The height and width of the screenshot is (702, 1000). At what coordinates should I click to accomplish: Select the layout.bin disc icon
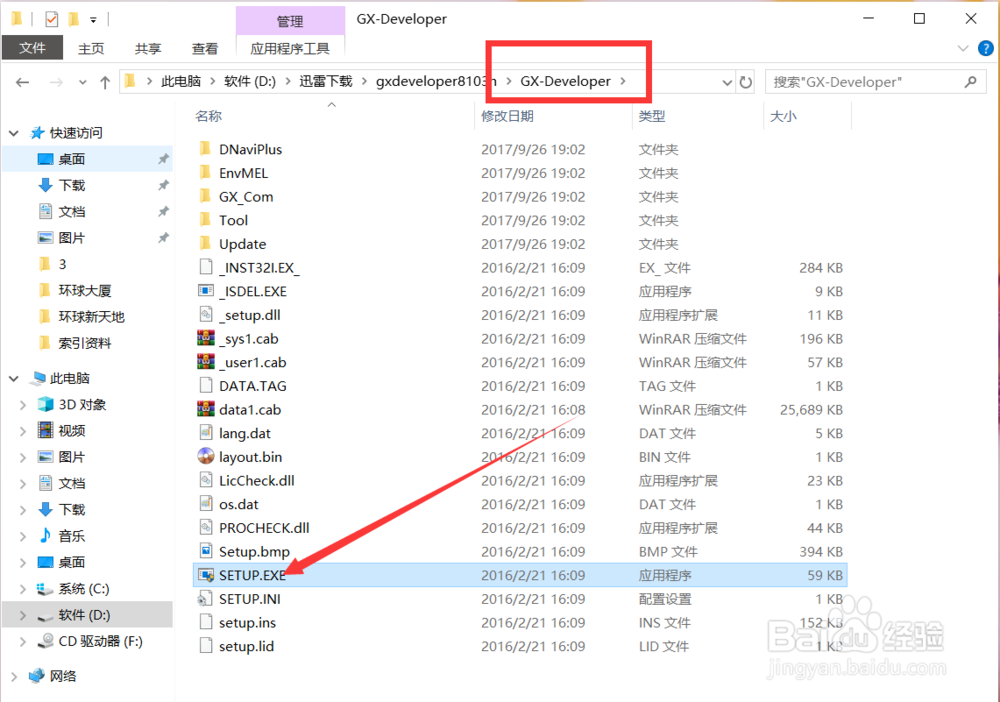click(x=206, y=456)
